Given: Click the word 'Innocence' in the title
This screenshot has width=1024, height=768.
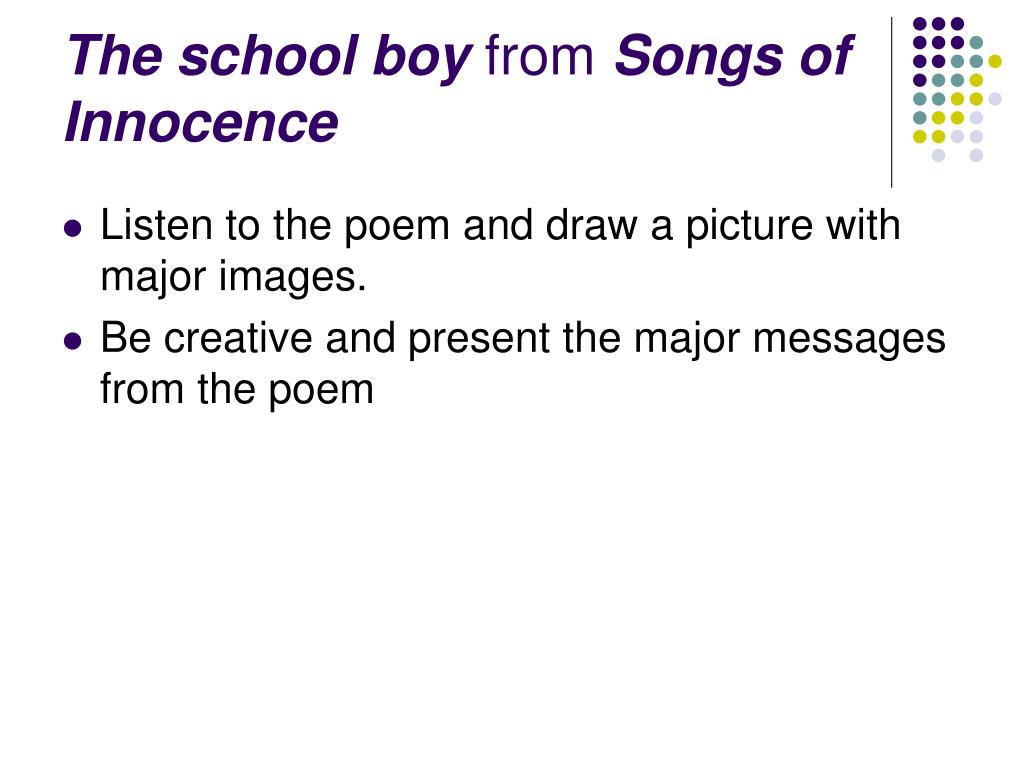Looking at the screenshot, I should click(x=201, y=123).
